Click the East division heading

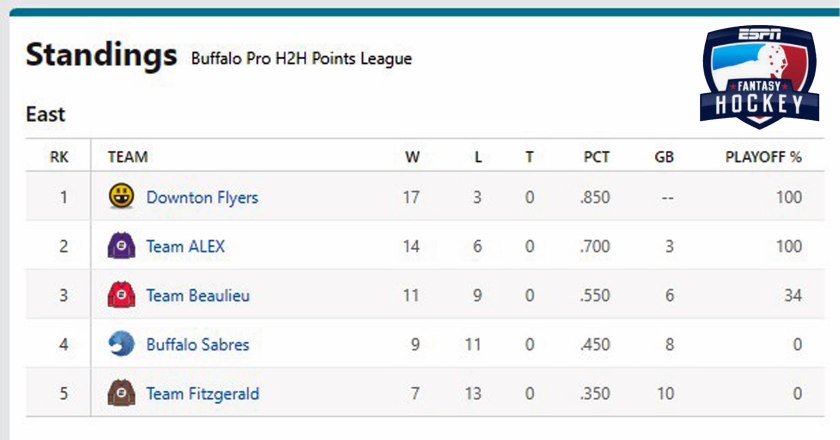pyautogui.click(x=45, y=115)
